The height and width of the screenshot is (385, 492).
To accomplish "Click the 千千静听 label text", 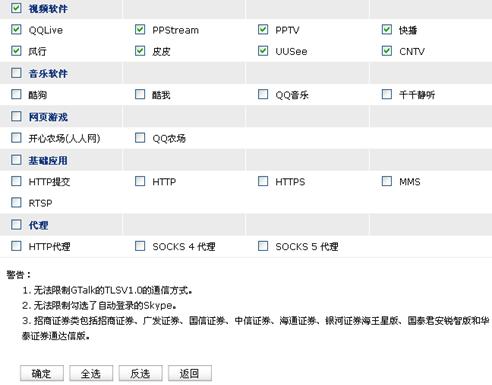I will point(417,95).
